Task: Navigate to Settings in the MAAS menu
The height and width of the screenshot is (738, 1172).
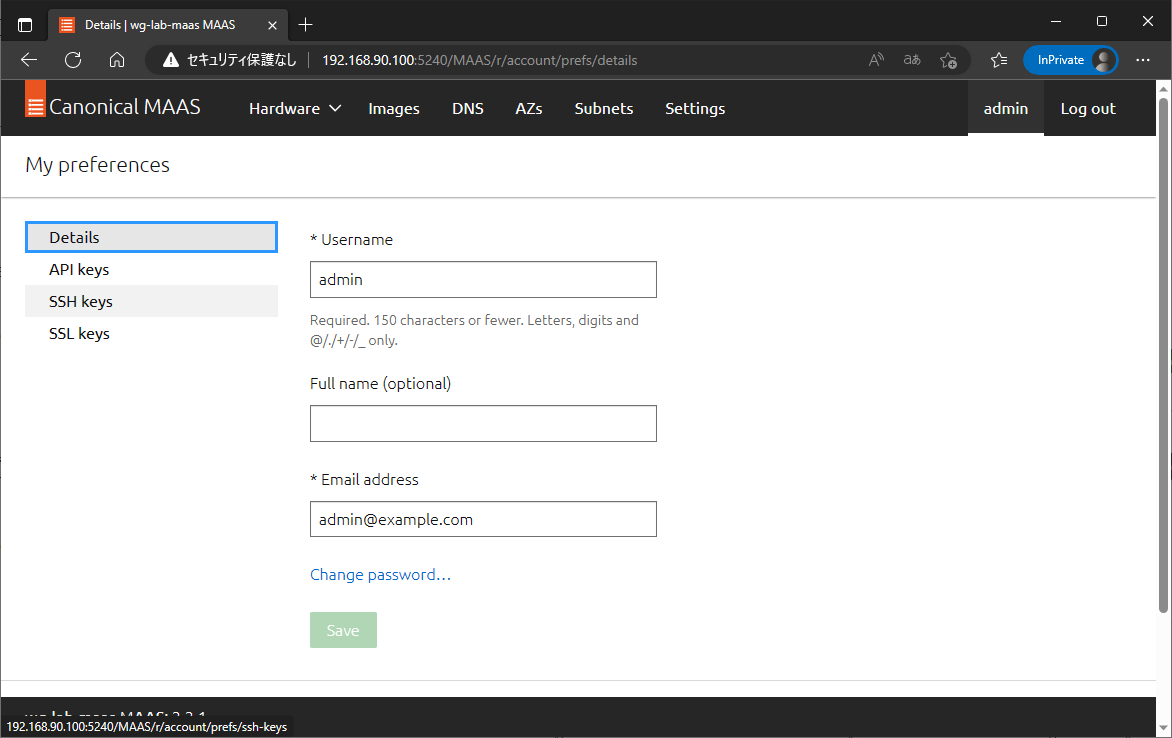Action: [x=695, y=108]
